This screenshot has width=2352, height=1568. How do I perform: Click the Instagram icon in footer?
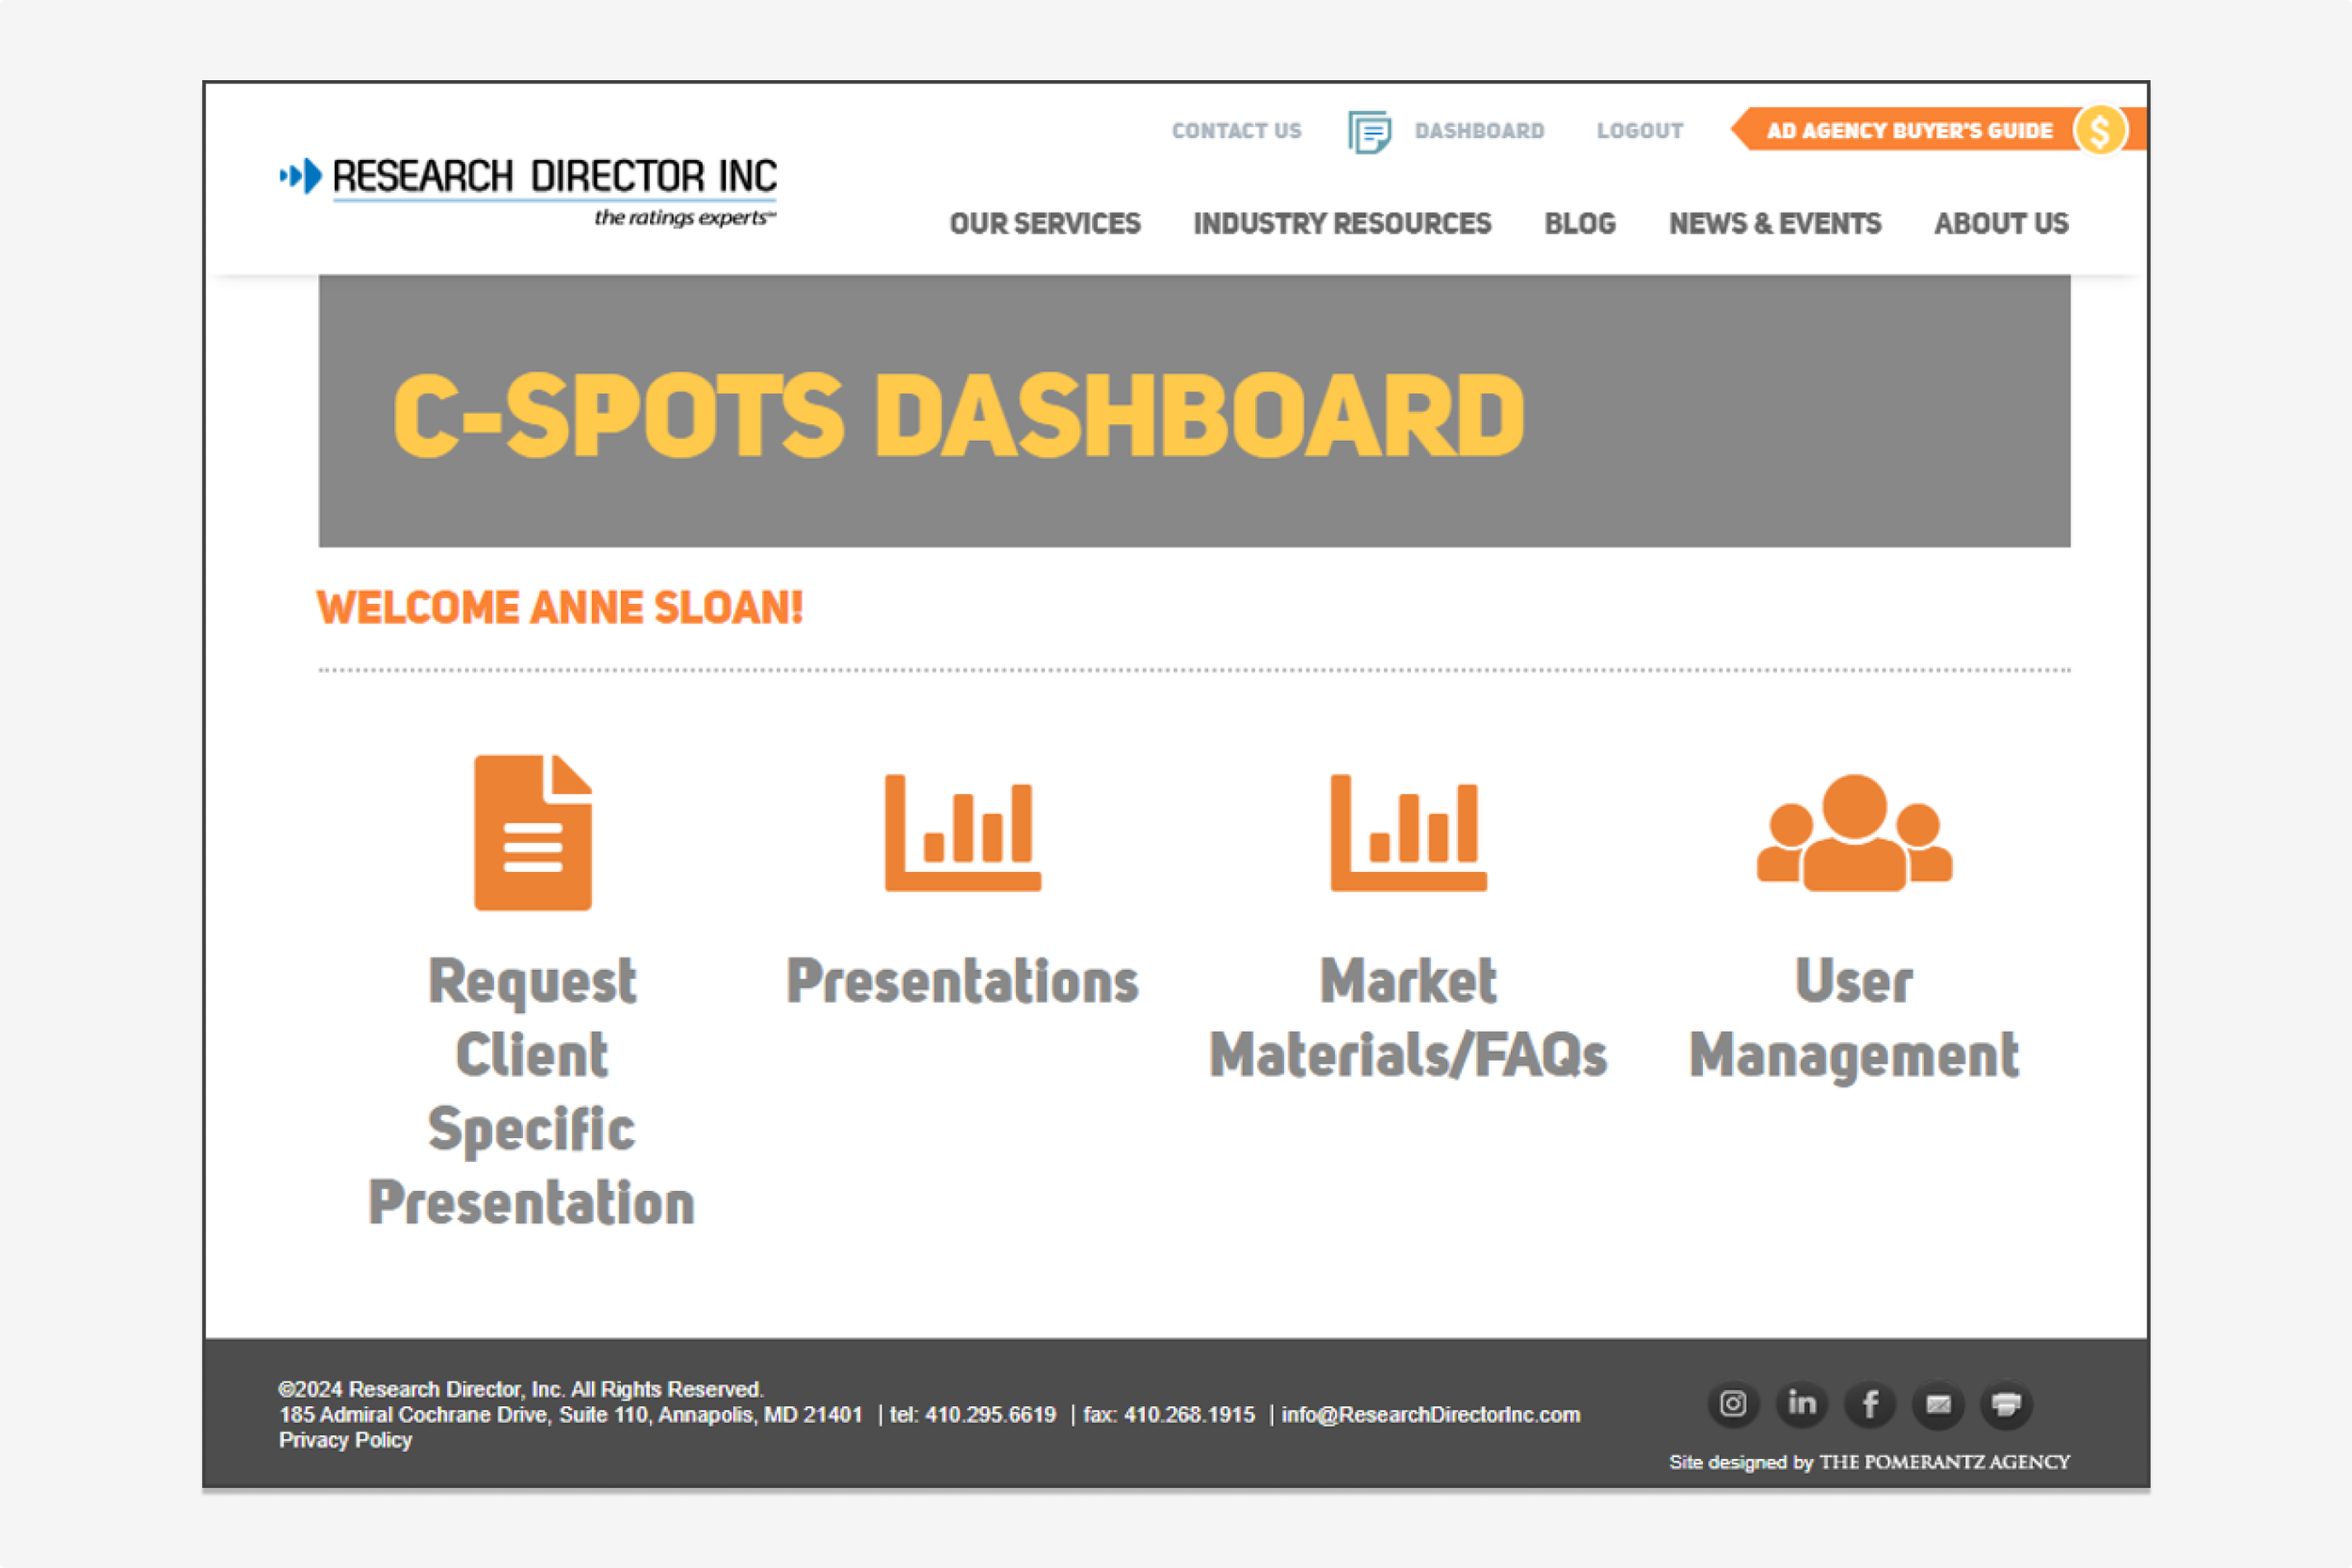click(1733, 1404)
